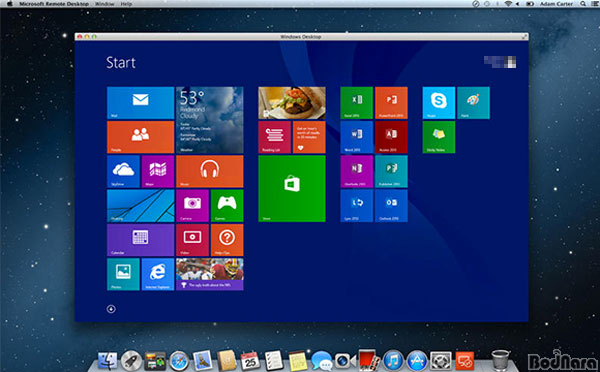The height and width of the screenshot is (372, 600).
Task: Open the Window menu
Action: (x=104, y=4)
